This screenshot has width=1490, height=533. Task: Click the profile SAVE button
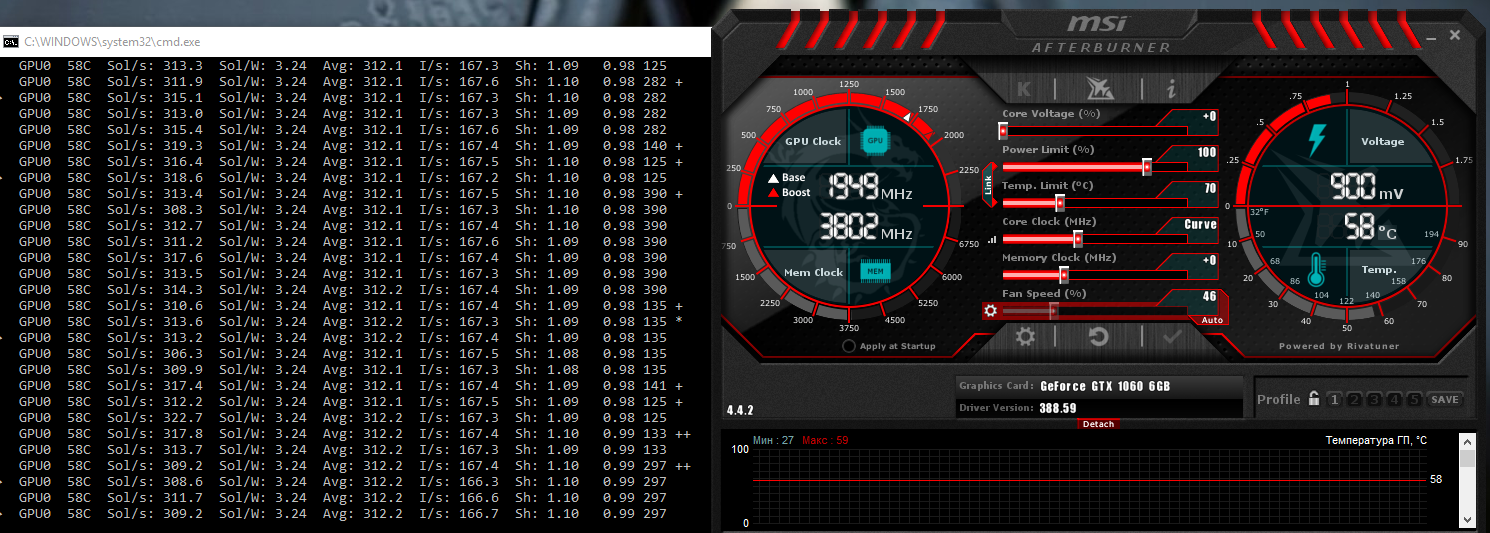pos(1444,400)
